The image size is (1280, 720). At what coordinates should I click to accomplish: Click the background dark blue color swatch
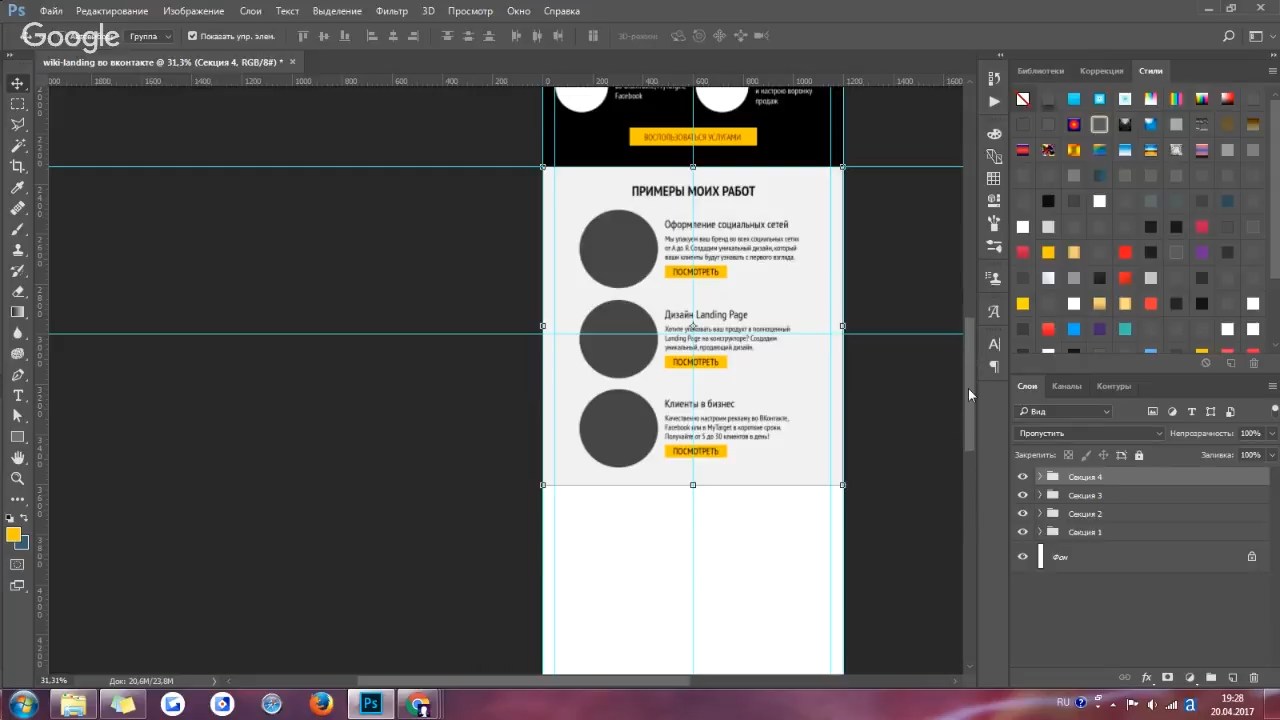[x=24, y=545]
